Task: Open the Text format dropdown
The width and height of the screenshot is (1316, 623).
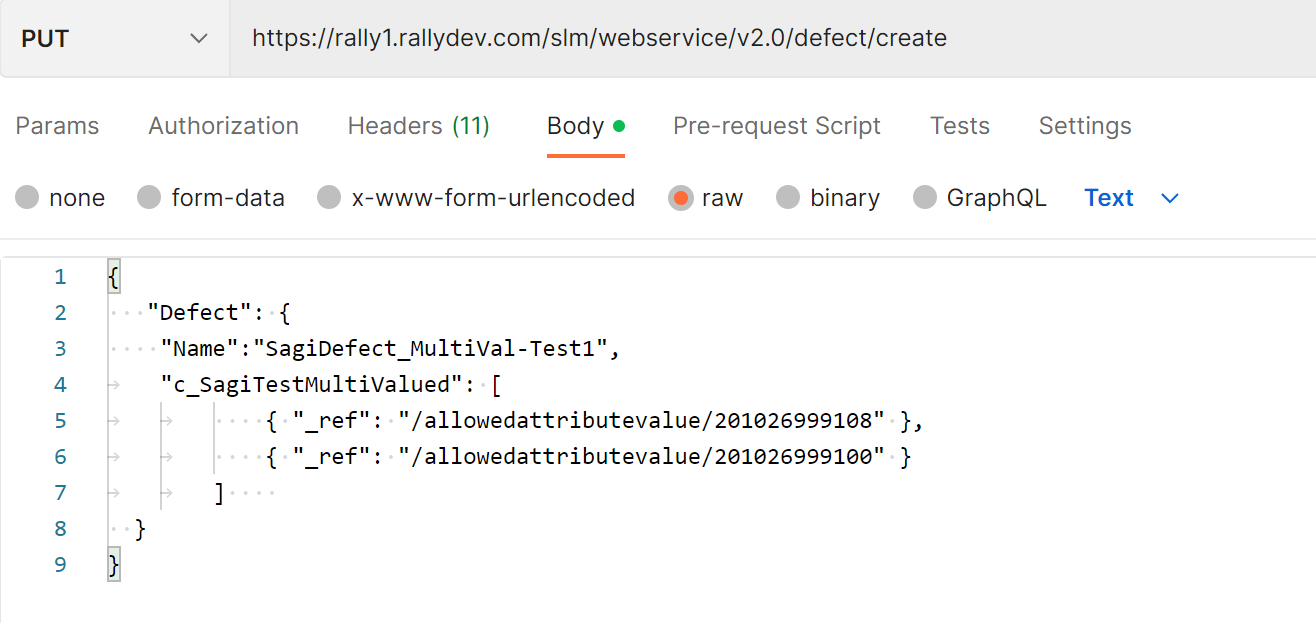Action: click(x=1108, y=198)
